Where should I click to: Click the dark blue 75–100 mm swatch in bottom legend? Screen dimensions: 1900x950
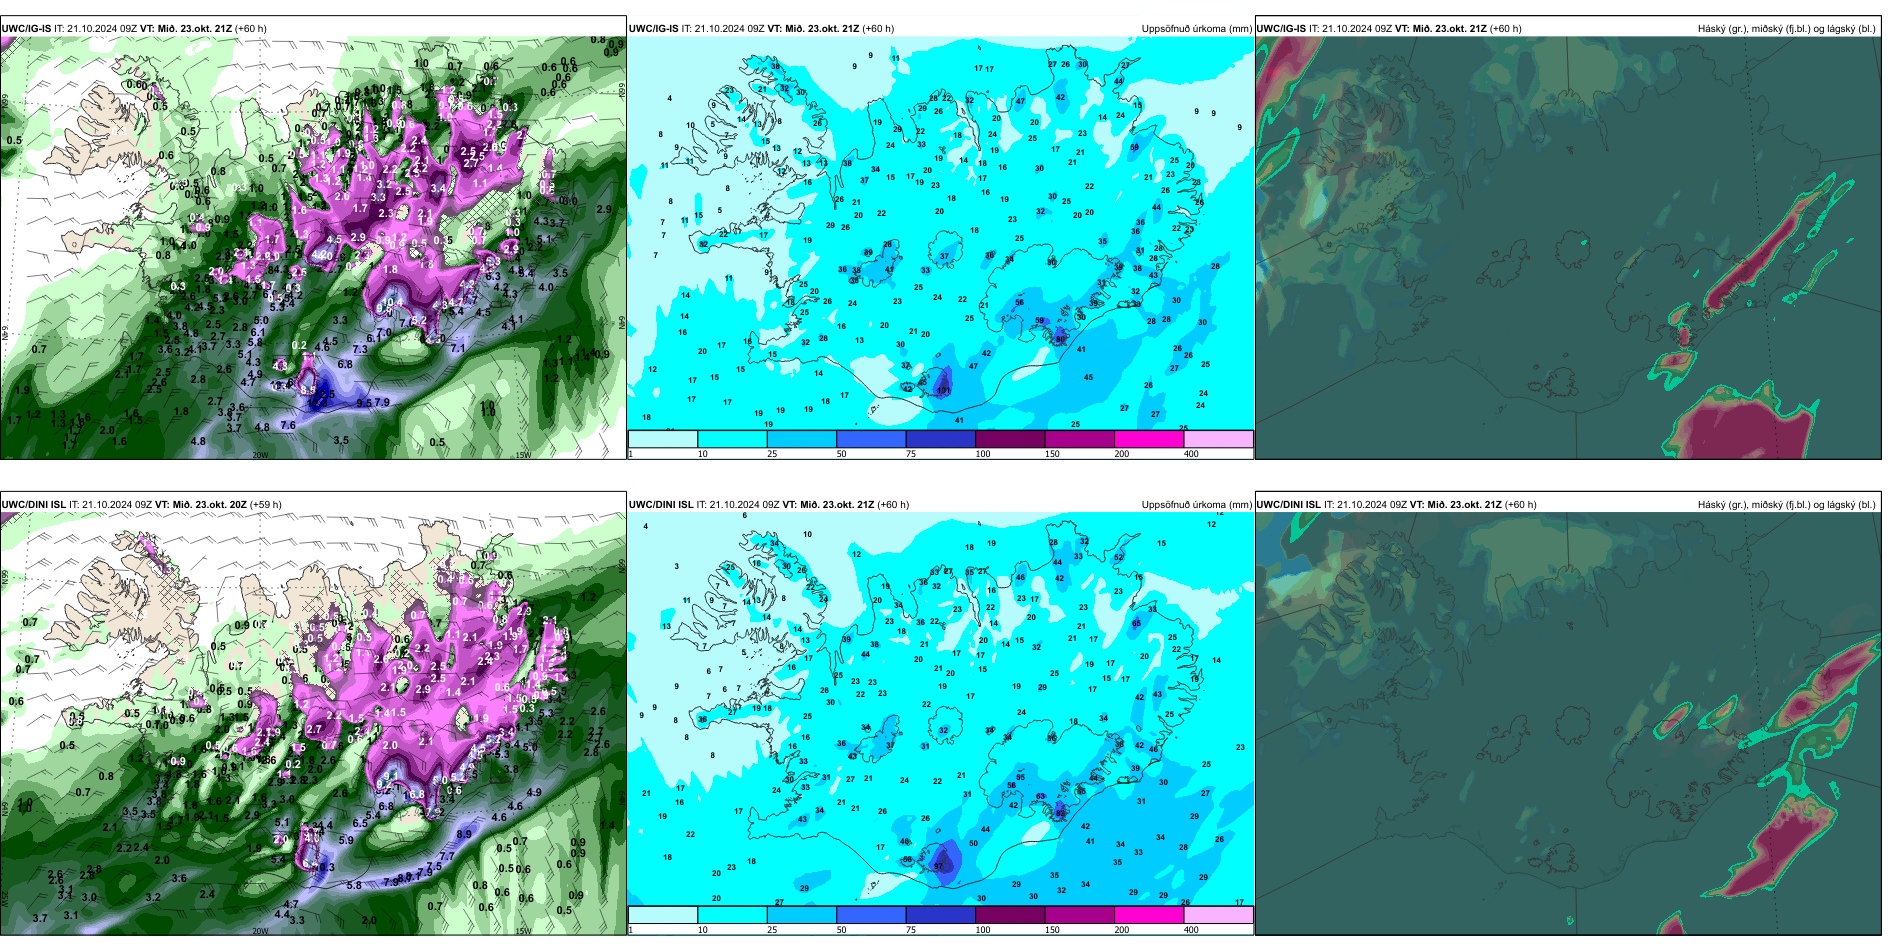pyautogui.click(x=940, y=915)
